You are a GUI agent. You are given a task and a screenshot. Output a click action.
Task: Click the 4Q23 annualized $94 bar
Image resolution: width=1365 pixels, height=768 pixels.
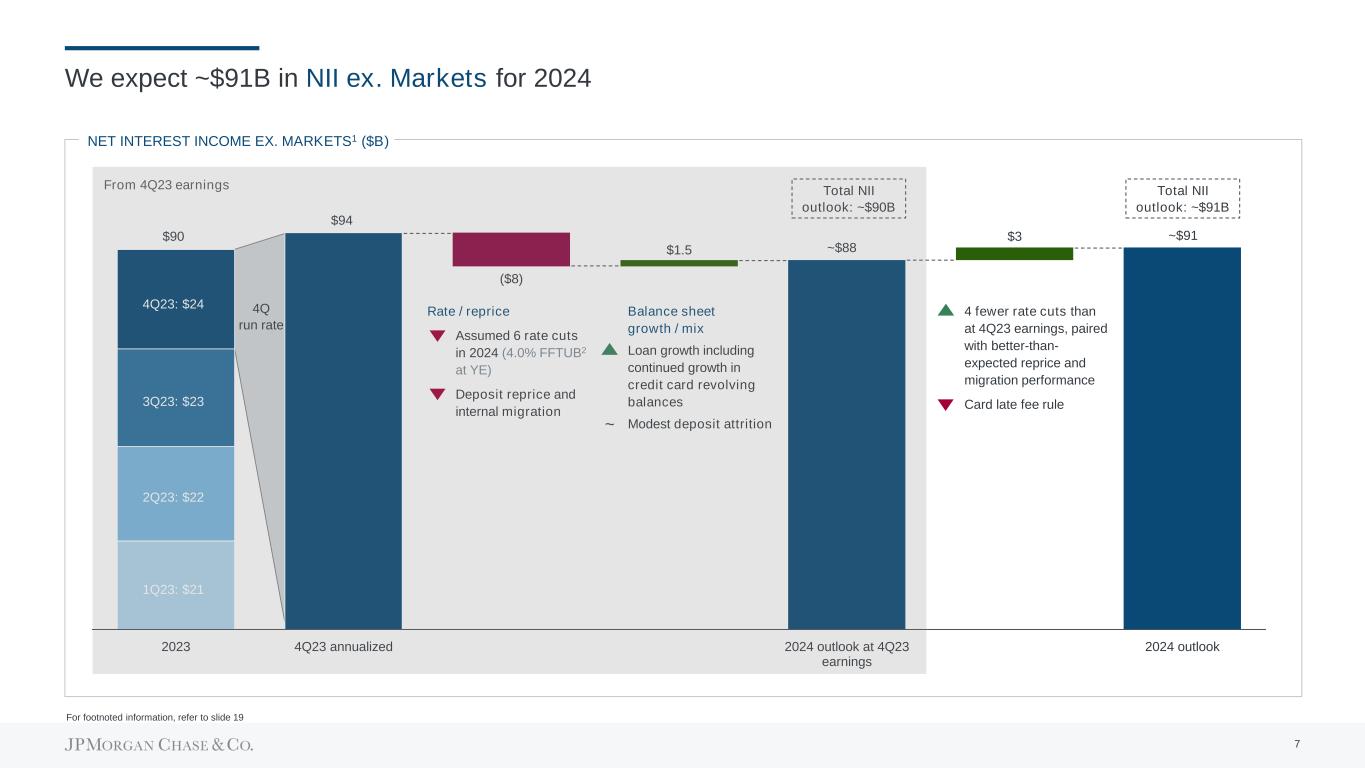point(343,430)
